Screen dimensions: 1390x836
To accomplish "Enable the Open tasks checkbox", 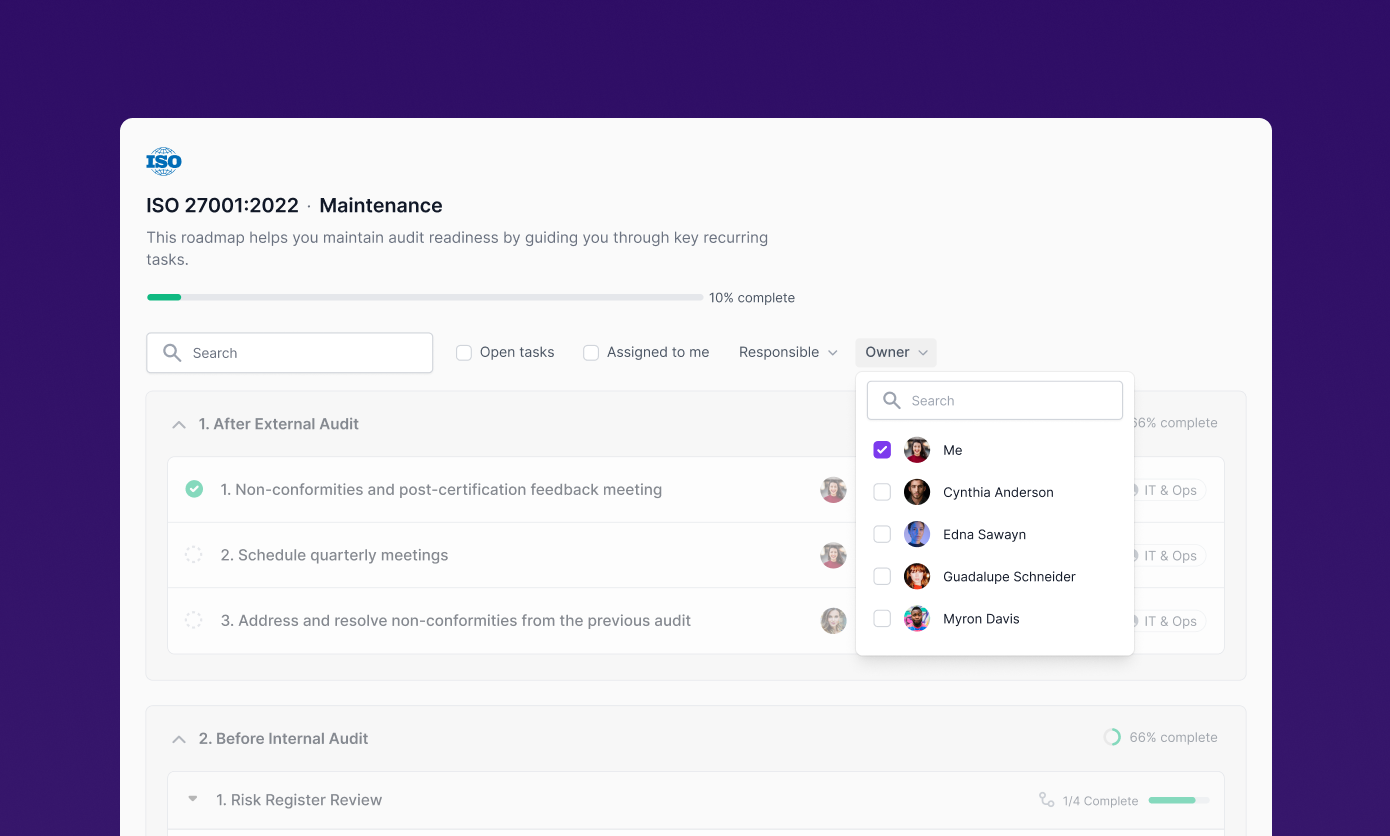I will pos(464,353).
